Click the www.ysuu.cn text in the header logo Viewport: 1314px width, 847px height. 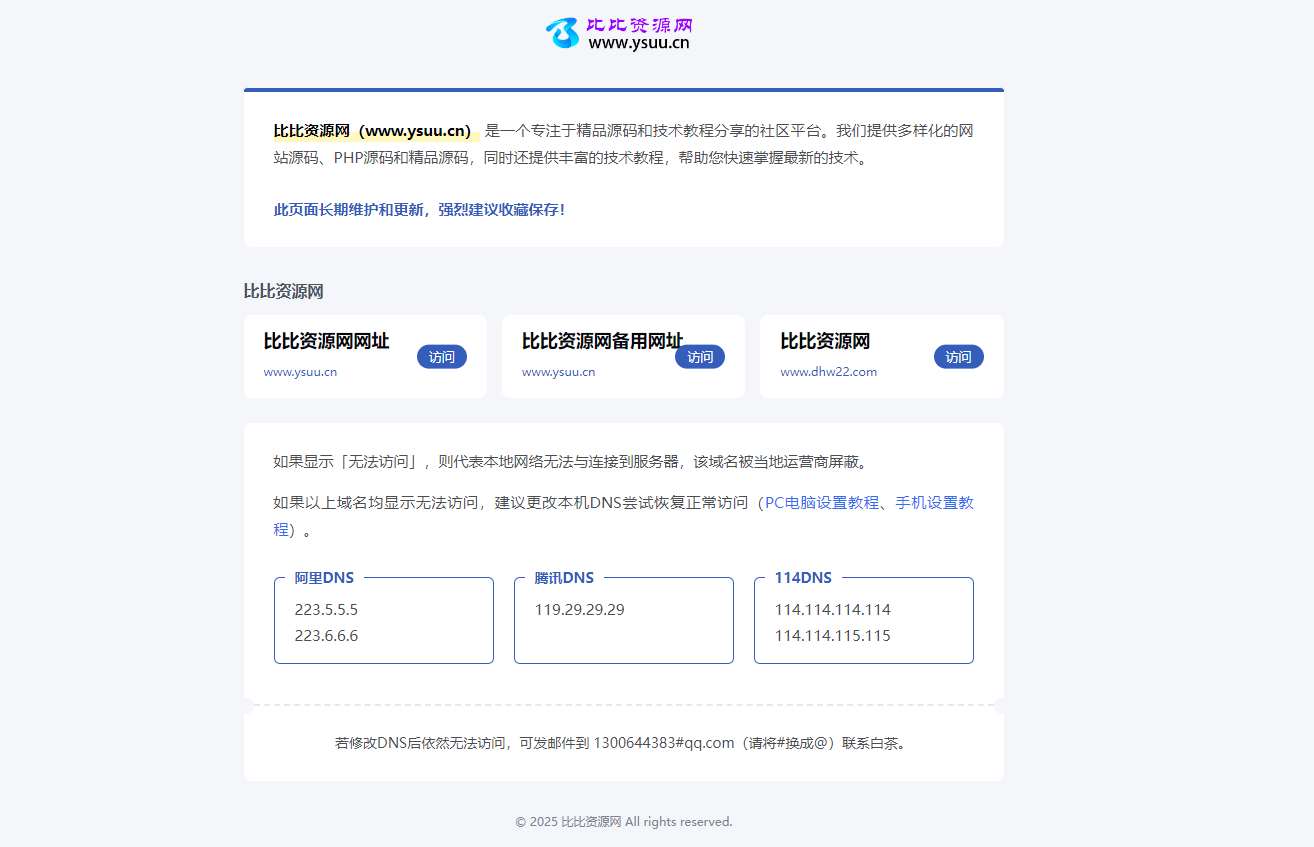tap(638, 43)
